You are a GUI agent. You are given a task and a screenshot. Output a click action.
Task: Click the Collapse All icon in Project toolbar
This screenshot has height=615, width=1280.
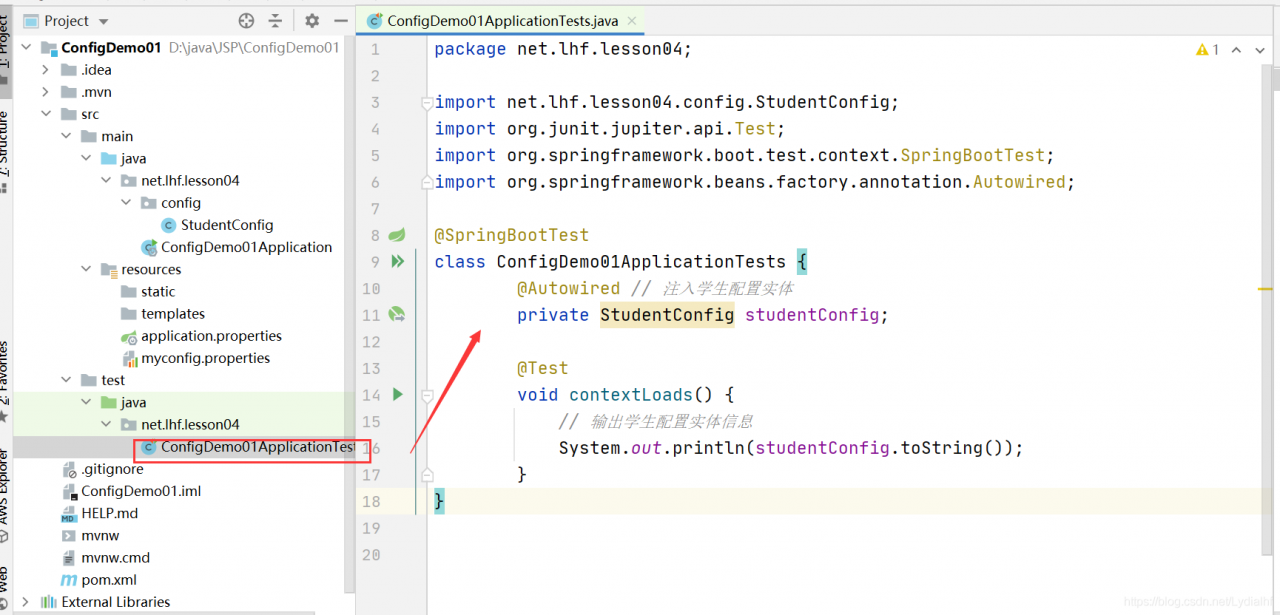[x=275, y=20]
